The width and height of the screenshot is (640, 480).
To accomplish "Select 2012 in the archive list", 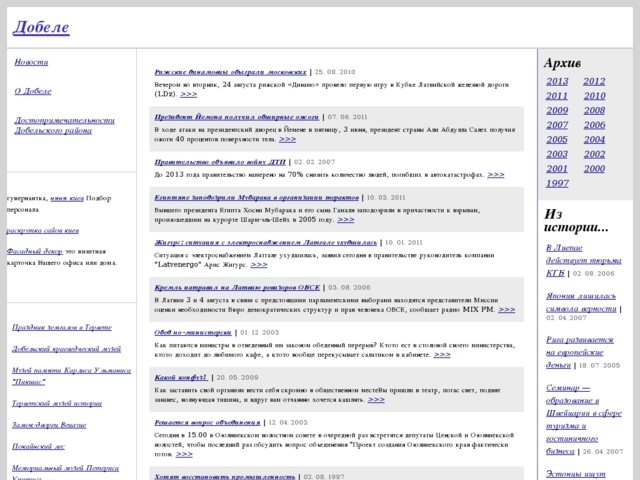I will (594, 82).
